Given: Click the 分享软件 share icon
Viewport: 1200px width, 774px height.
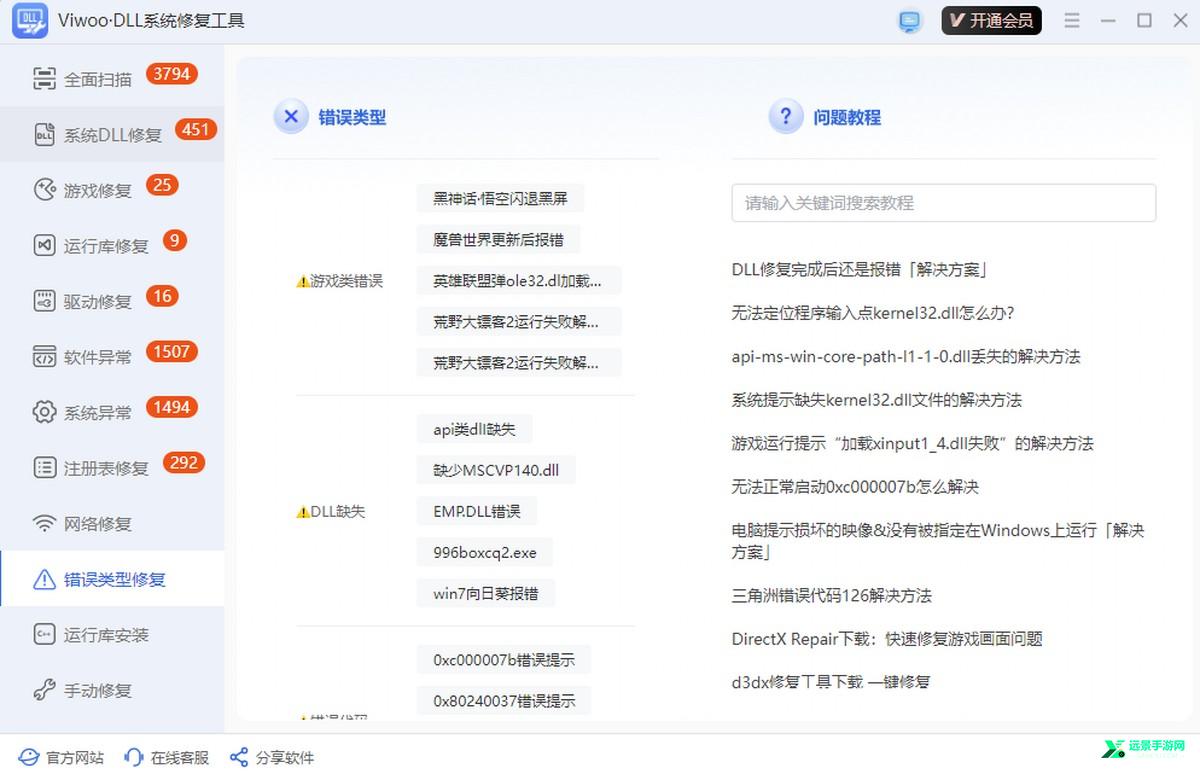Looking at the screenshot, I should click(238, 757).
